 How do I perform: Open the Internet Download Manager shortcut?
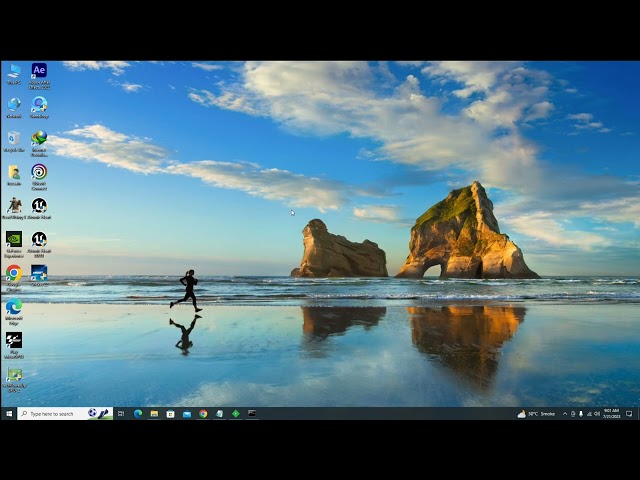(39, 143)
